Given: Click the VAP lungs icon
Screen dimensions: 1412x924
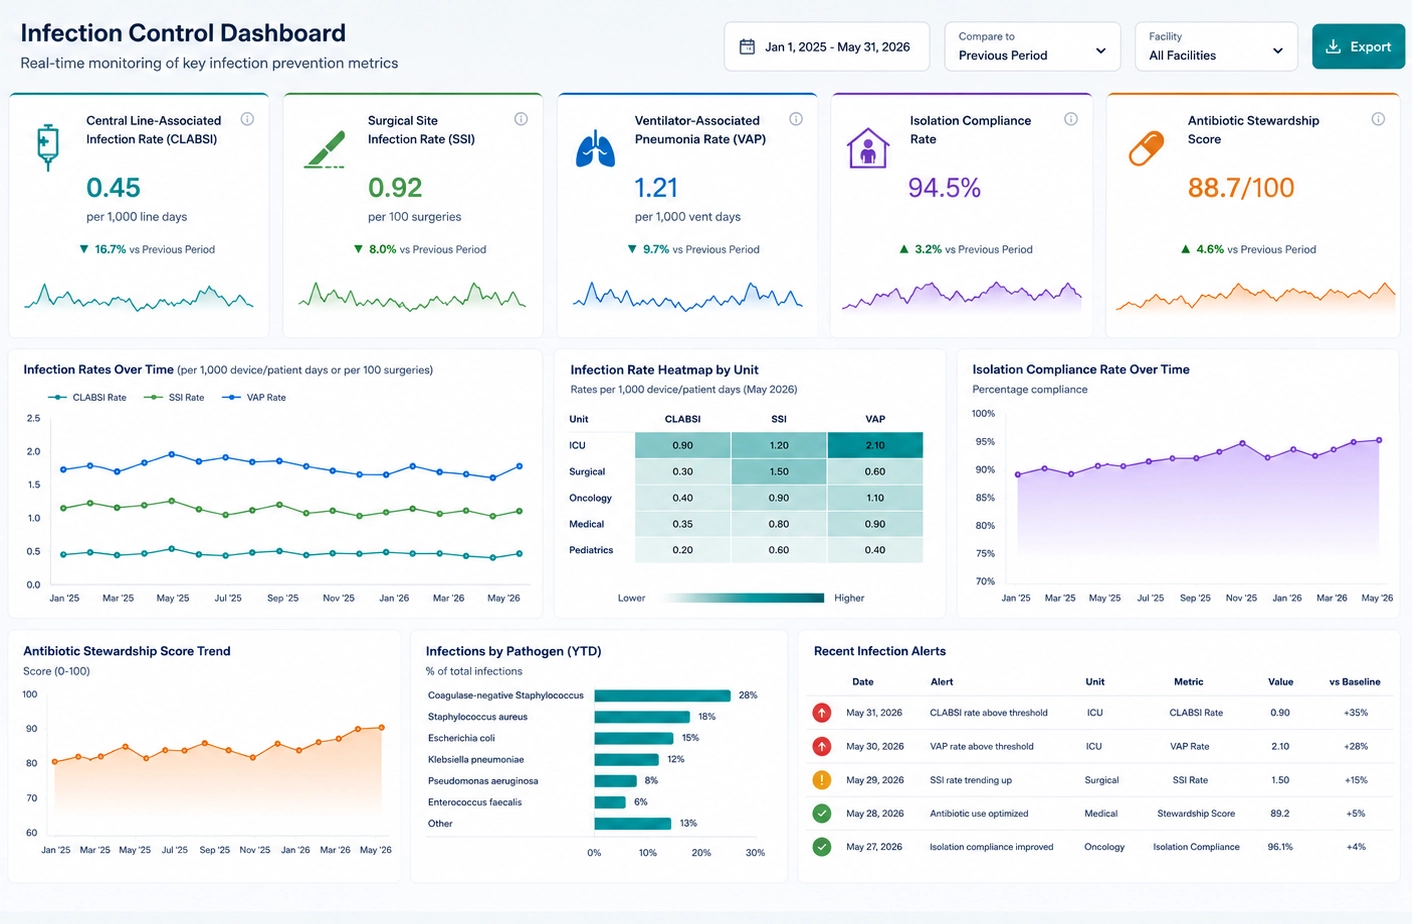Looking at the screenshot, I should pyautogui.click(x=595, y=148).
